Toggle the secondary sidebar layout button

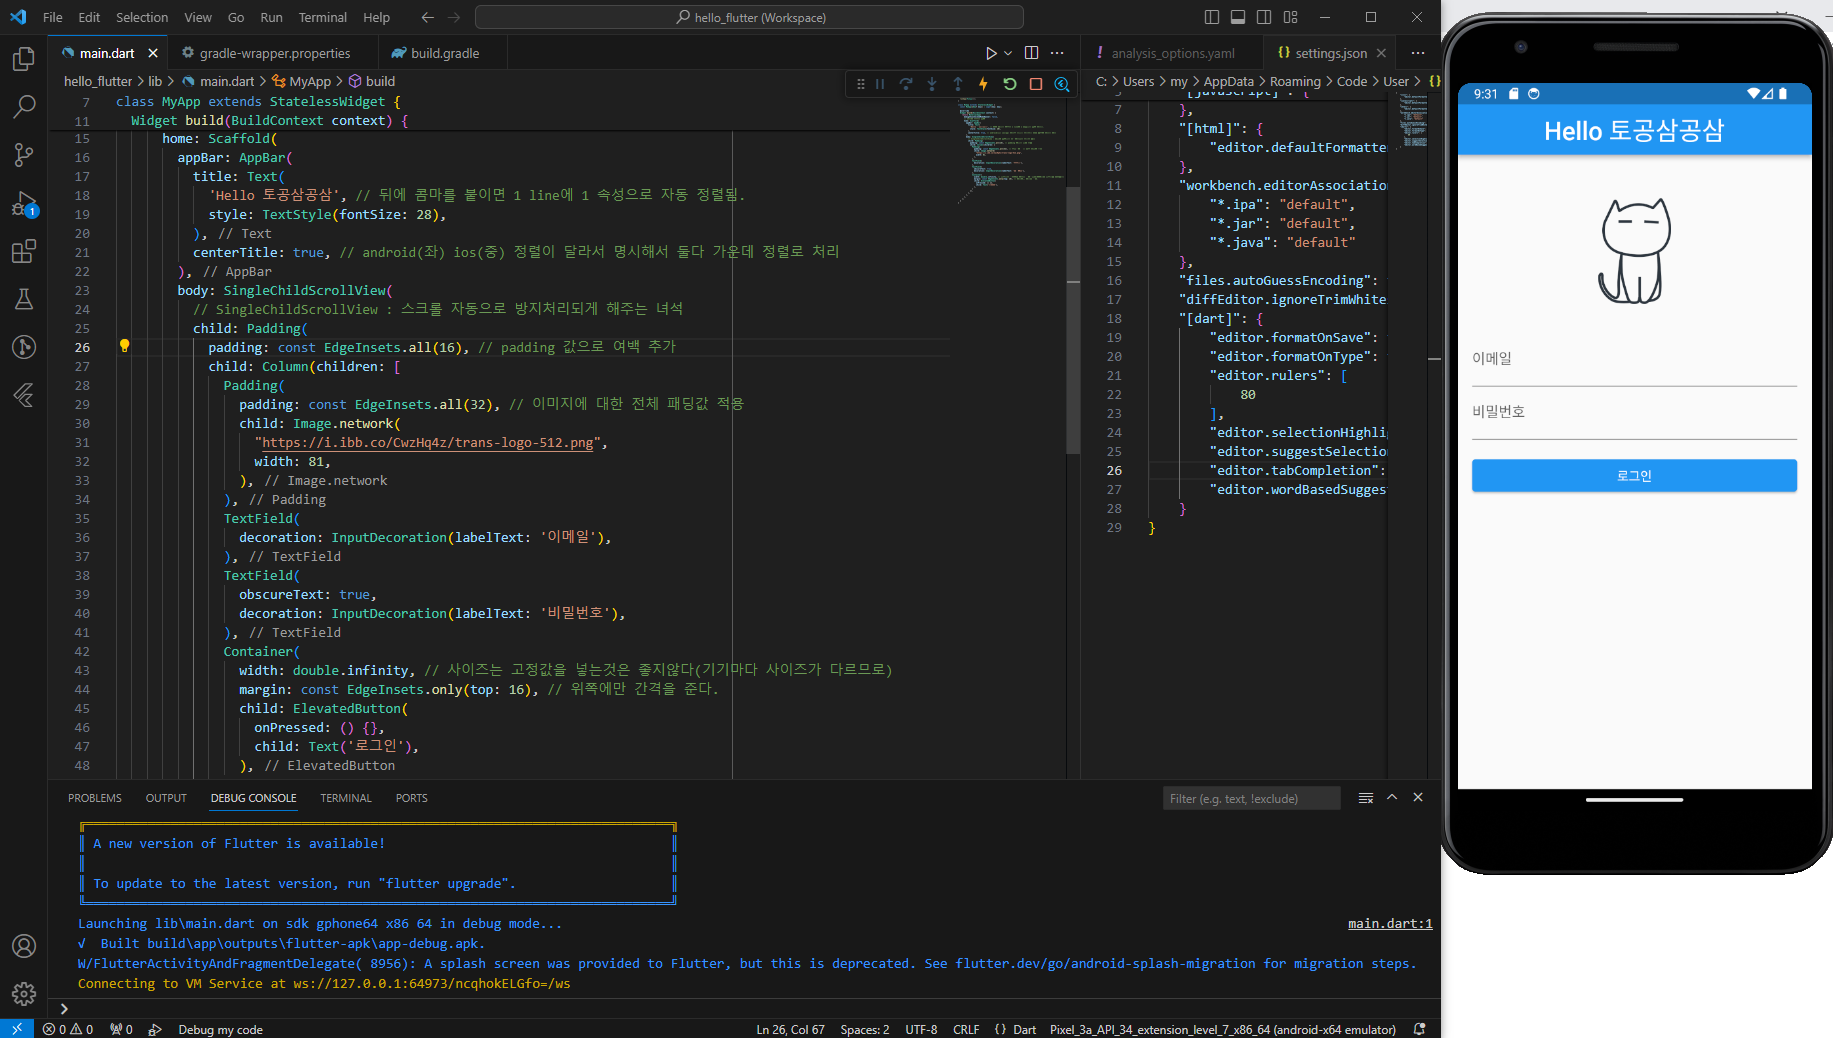[x=1264, y=17]
